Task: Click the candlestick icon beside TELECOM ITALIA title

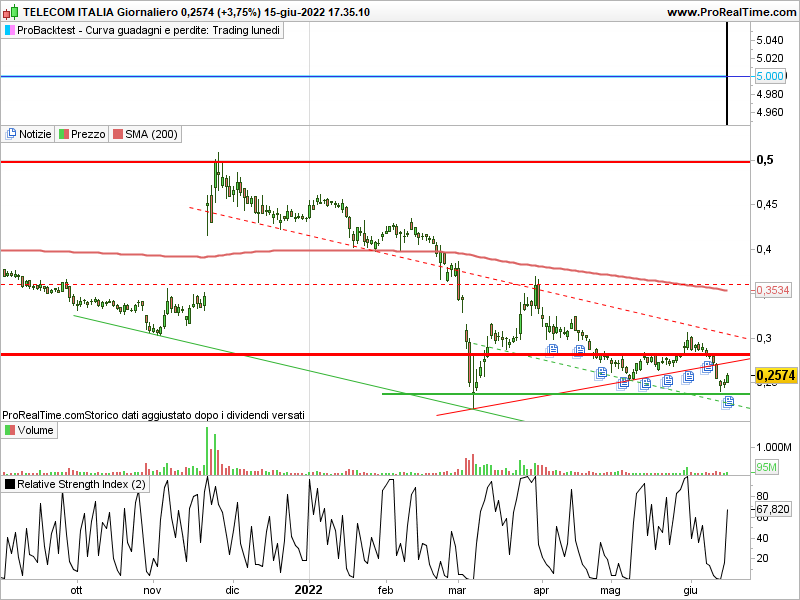Action: point(10,12)
